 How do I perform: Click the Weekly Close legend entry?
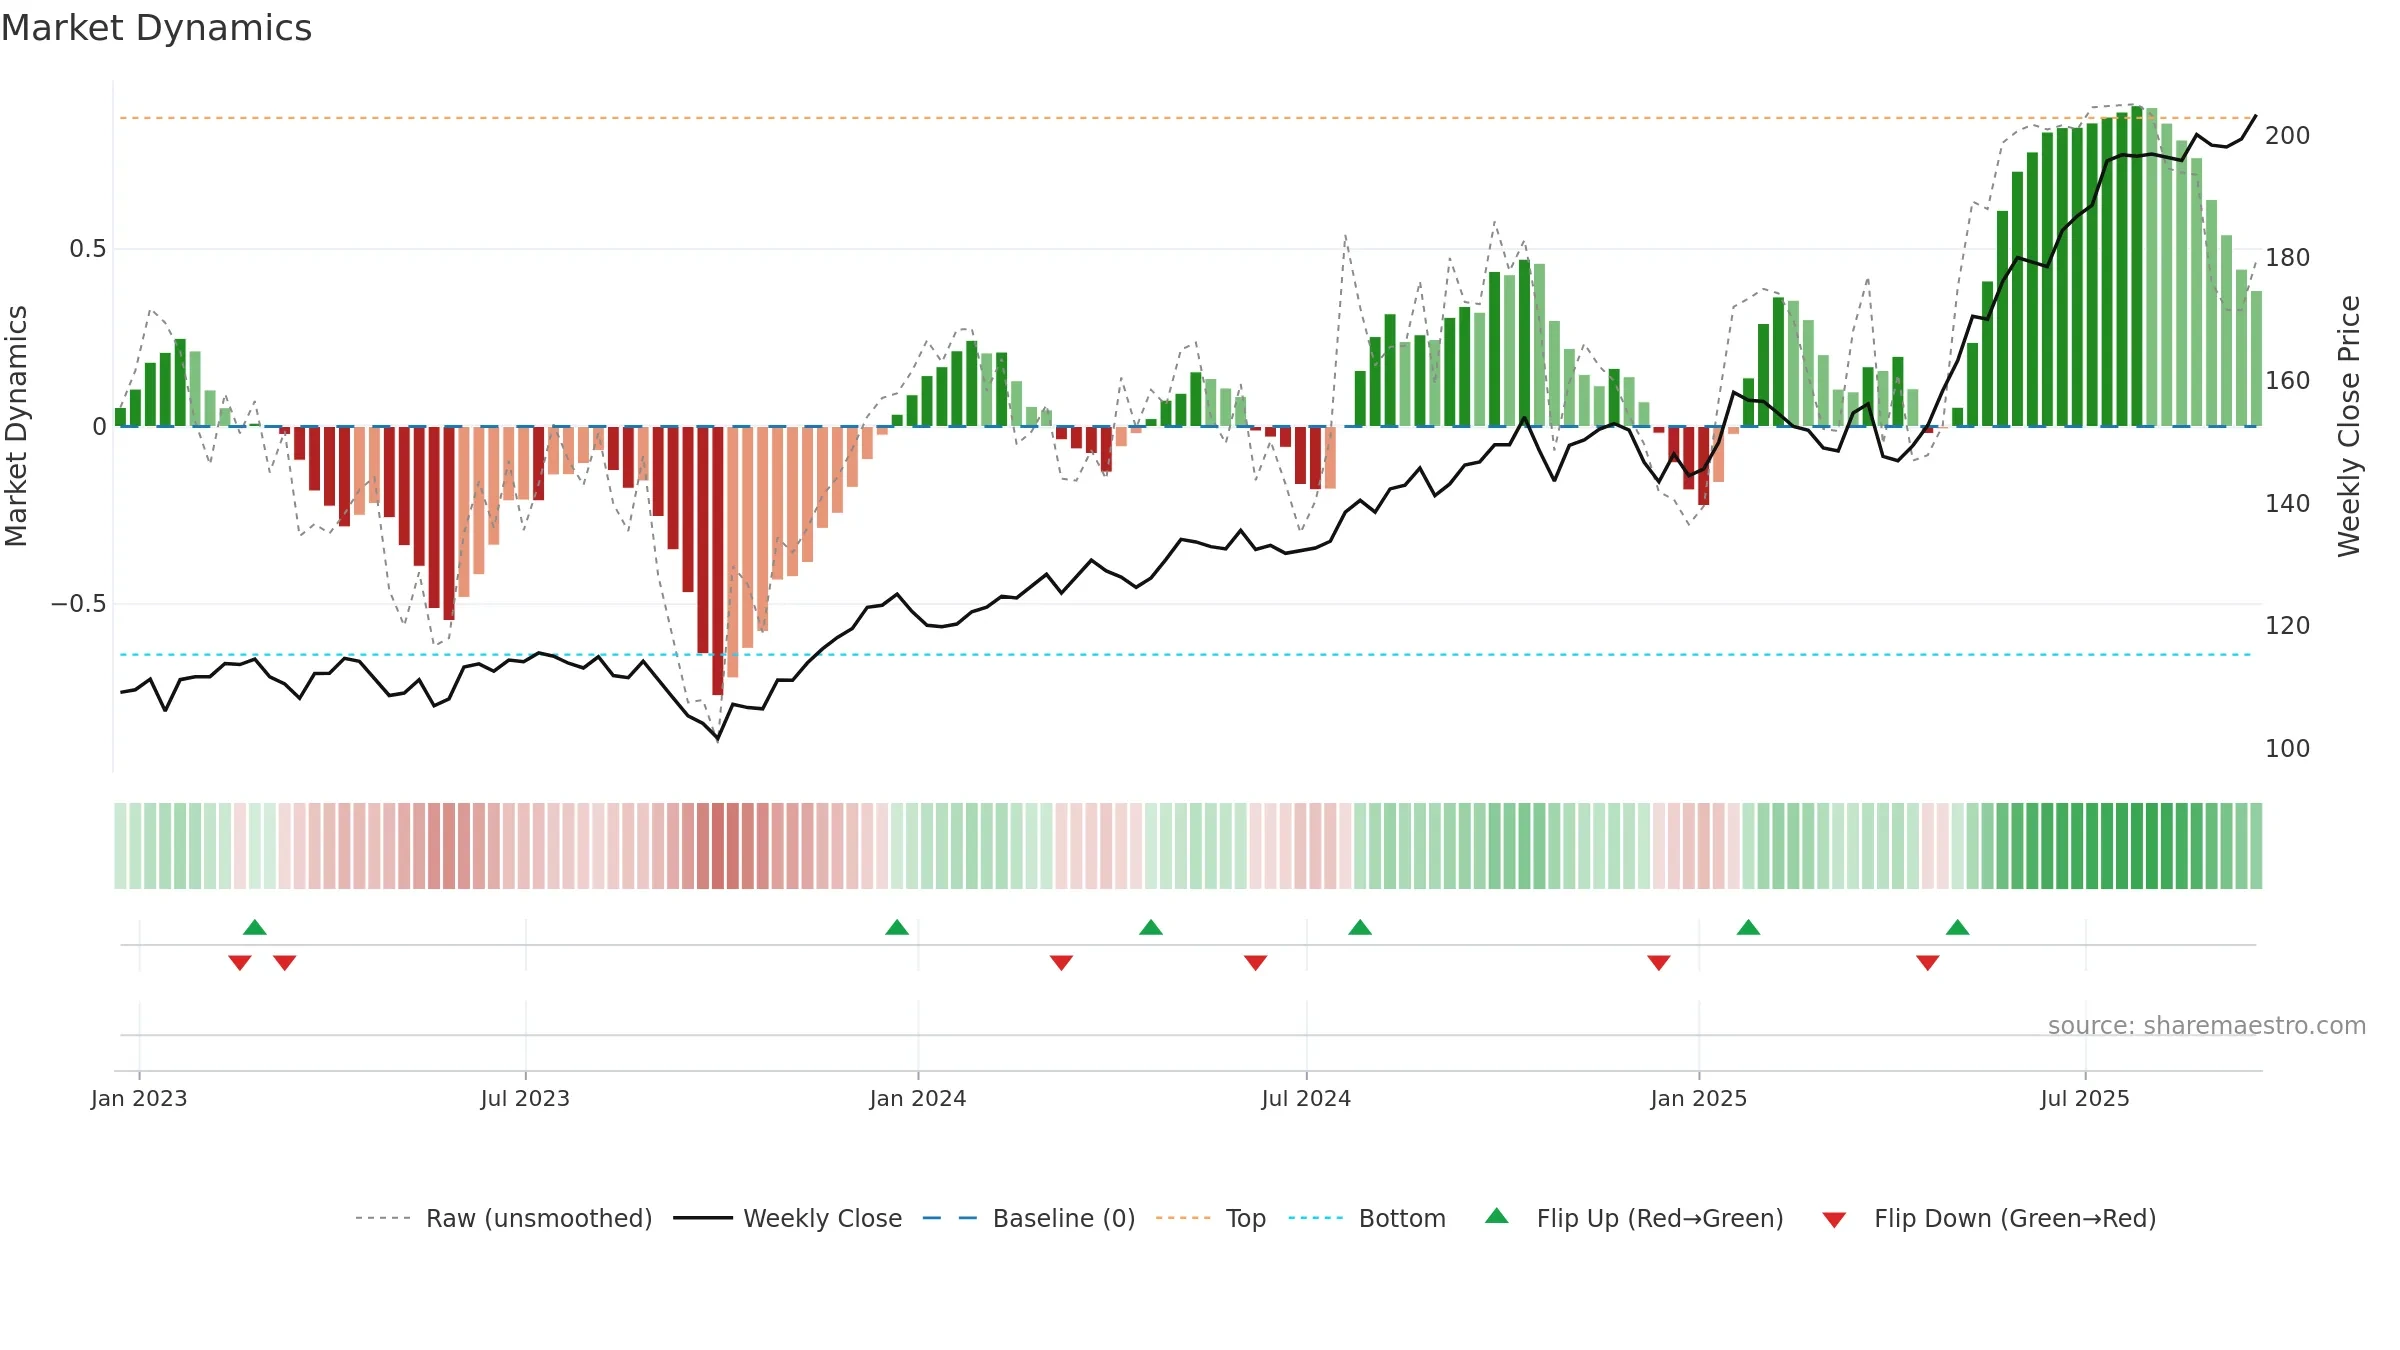pyautogui.click(x=788, y=1218)
